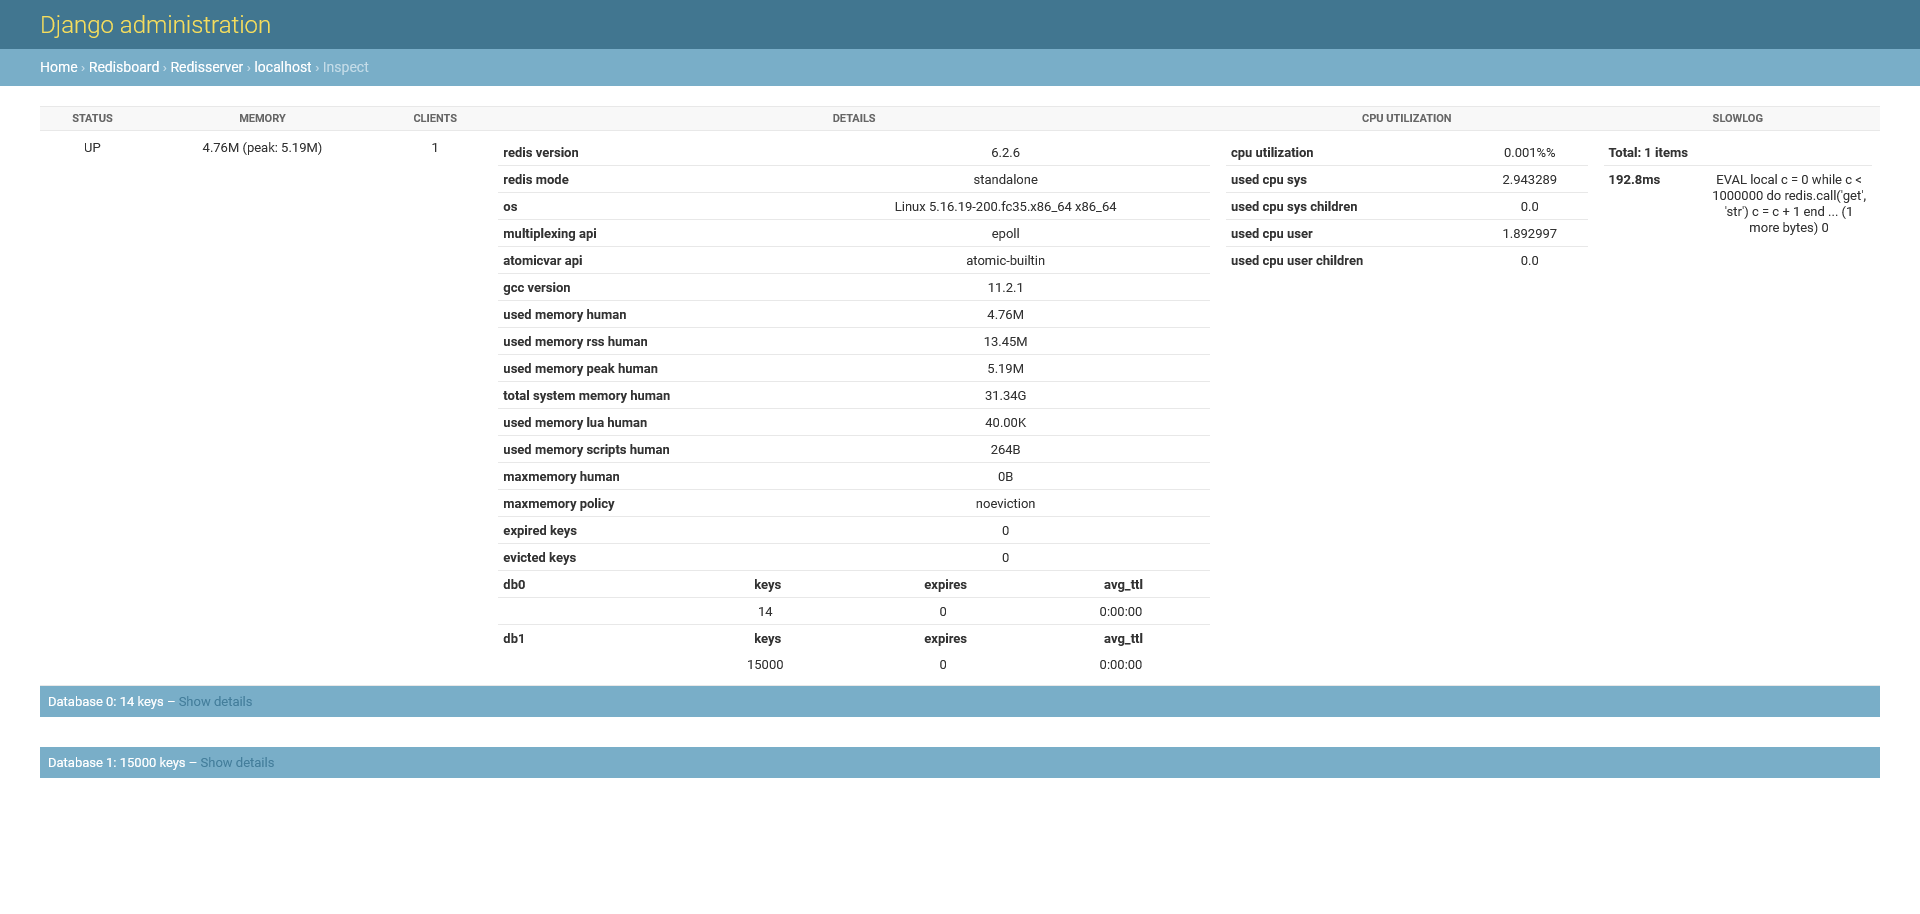
Task: Click the noeviction policy value
Action: click(x=1005, y=504)
